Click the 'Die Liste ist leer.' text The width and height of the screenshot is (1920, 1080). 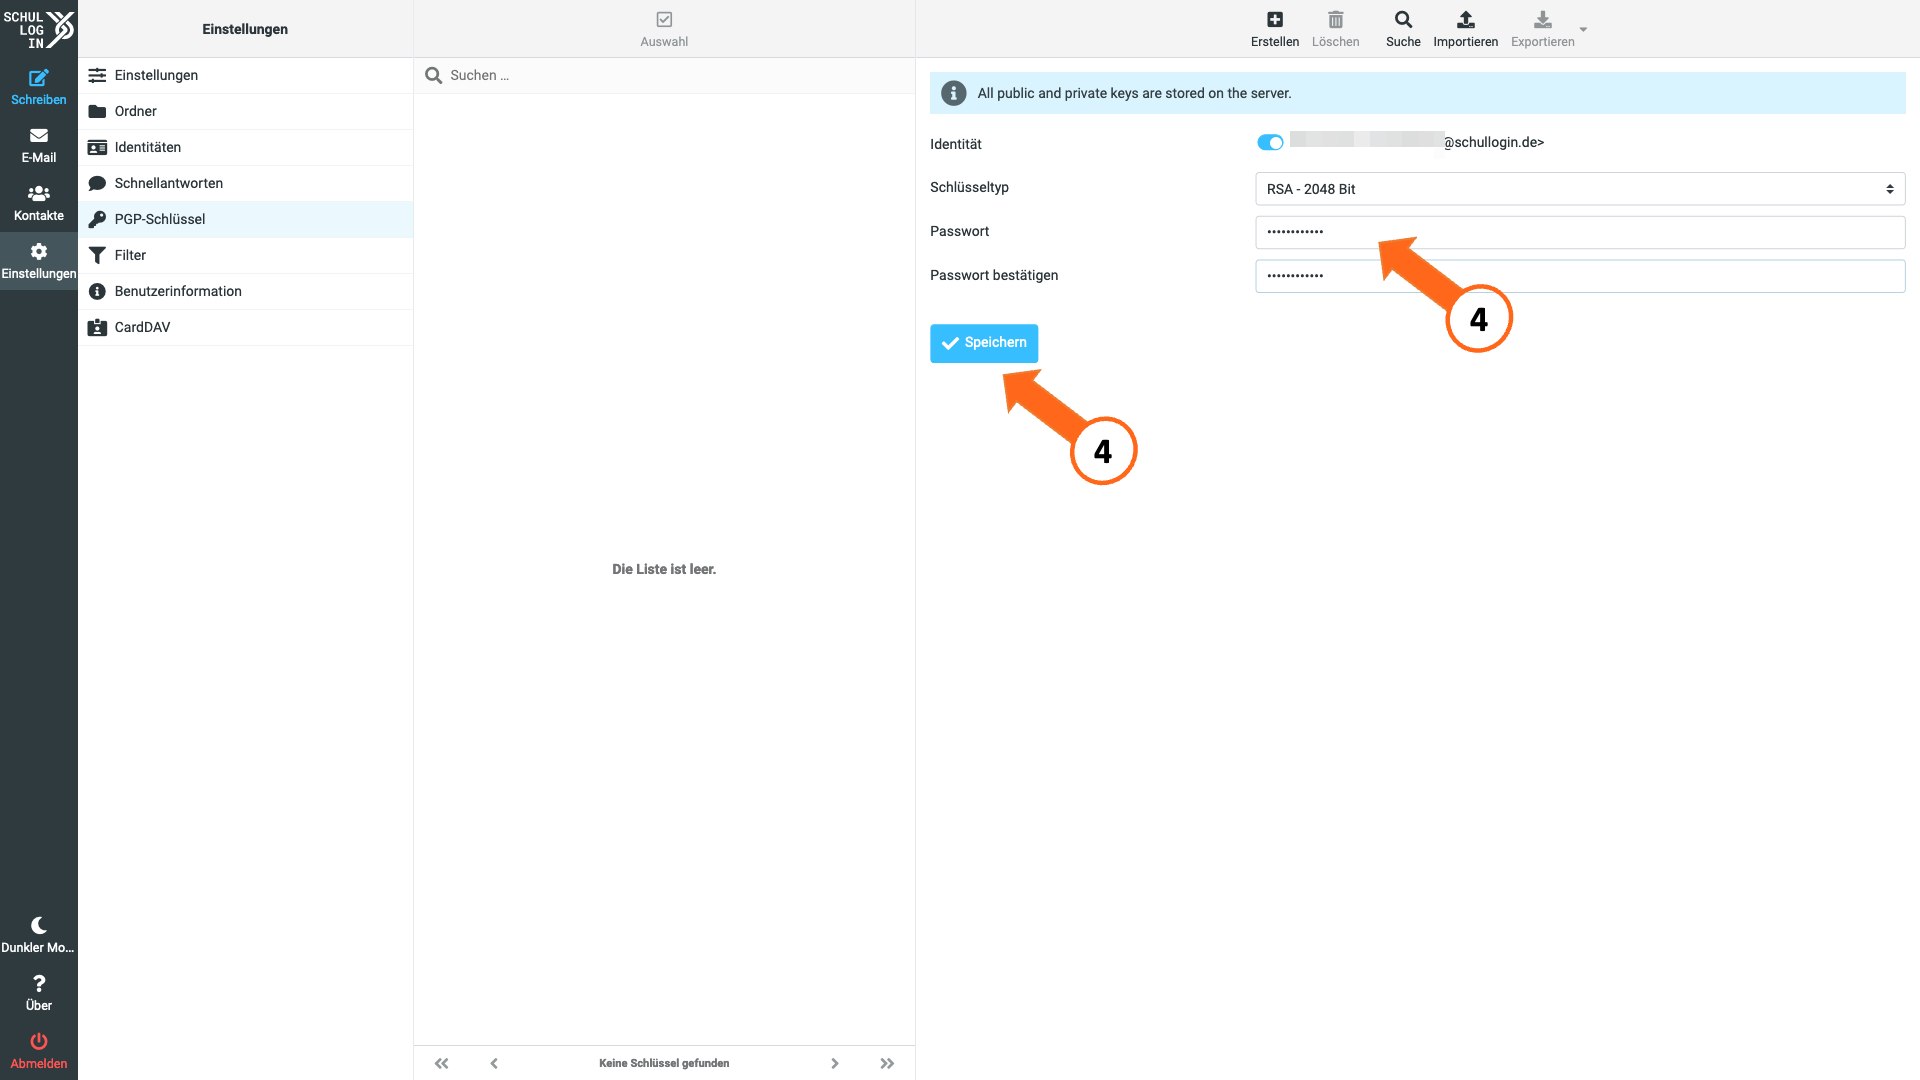pyautogui.click(x=664, y=569)
